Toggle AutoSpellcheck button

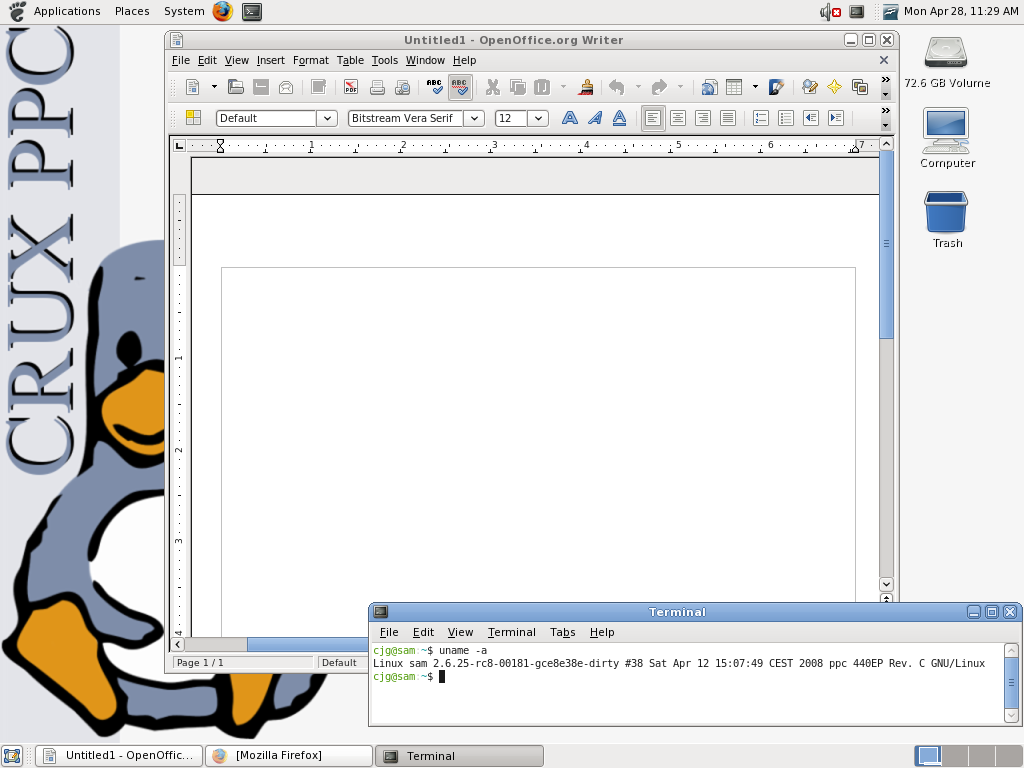[x=460, y=87]
